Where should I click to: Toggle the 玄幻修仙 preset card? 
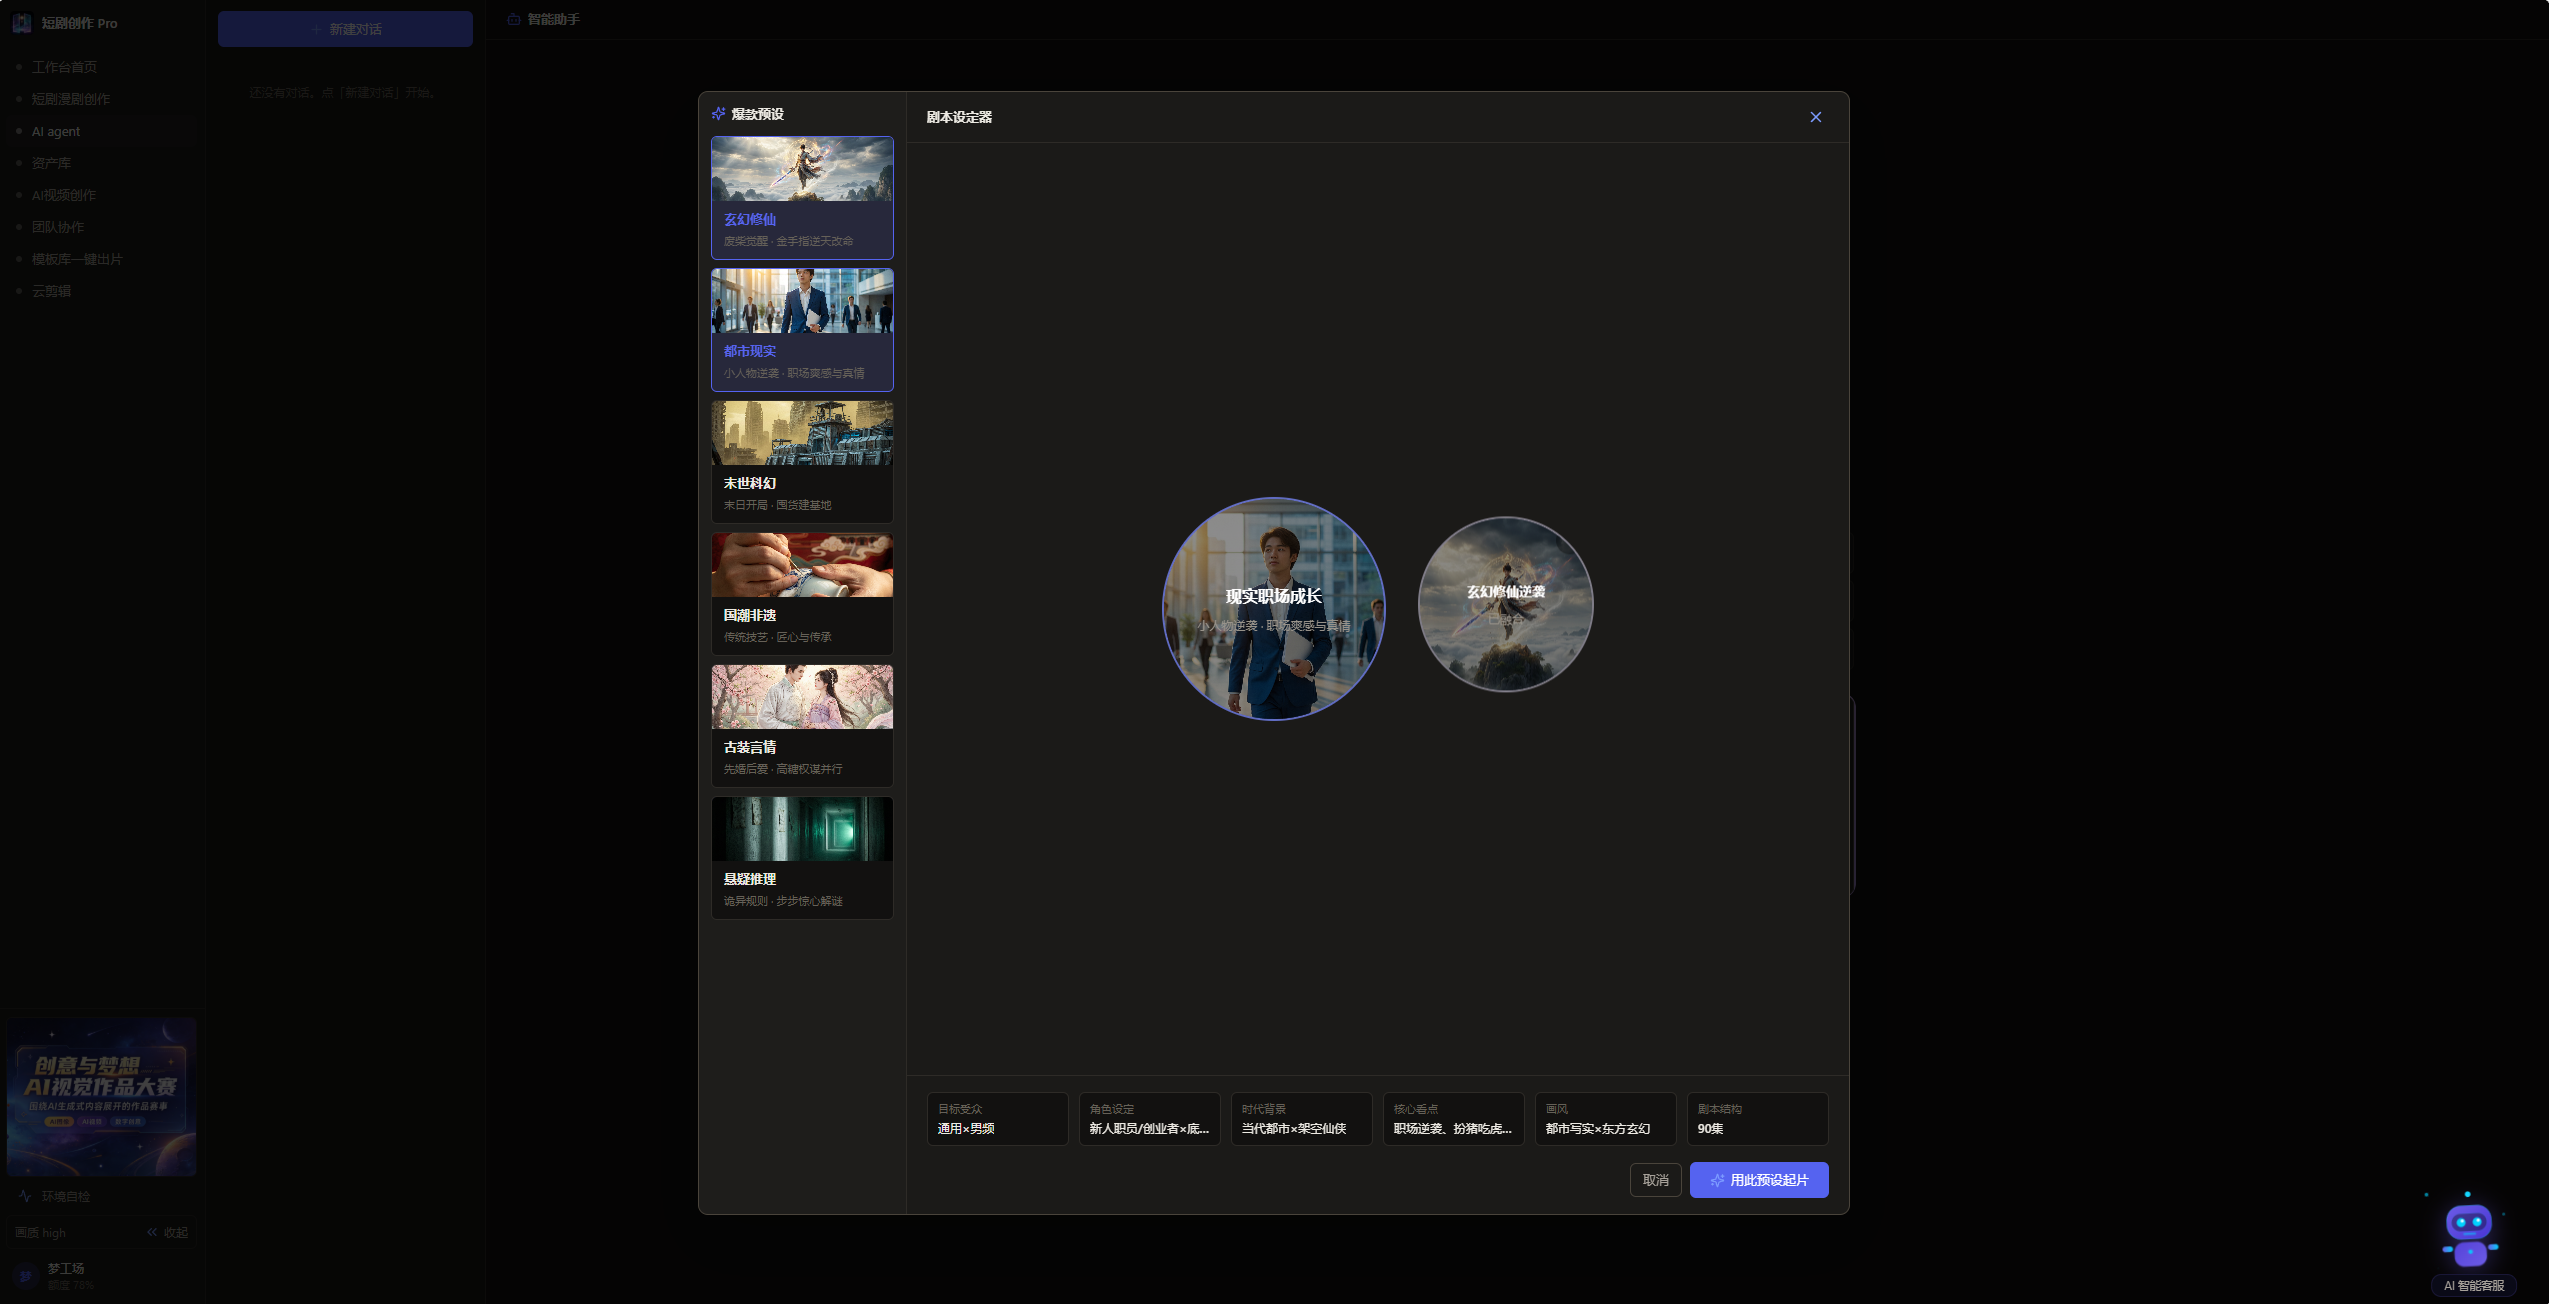802,198
